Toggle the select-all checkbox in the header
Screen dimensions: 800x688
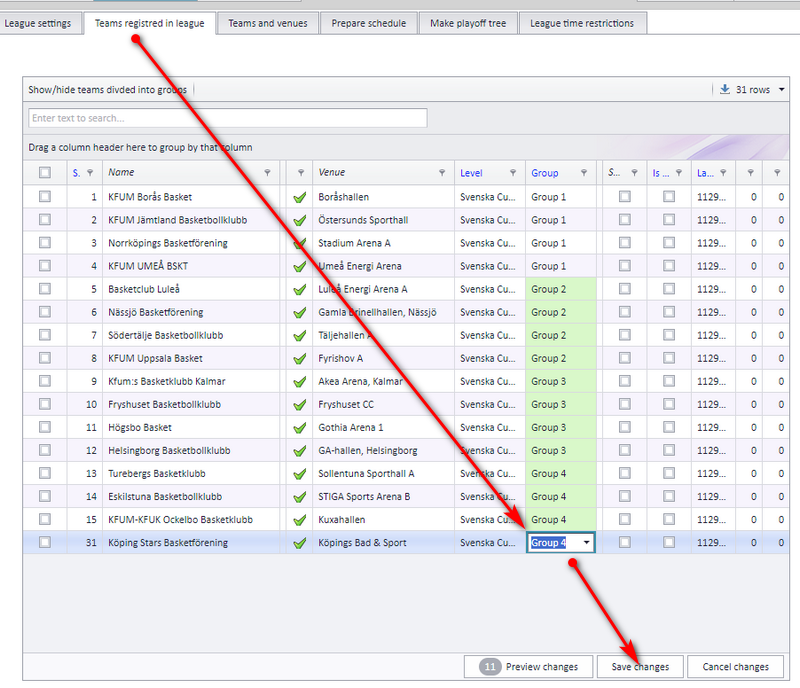[45, 173]
